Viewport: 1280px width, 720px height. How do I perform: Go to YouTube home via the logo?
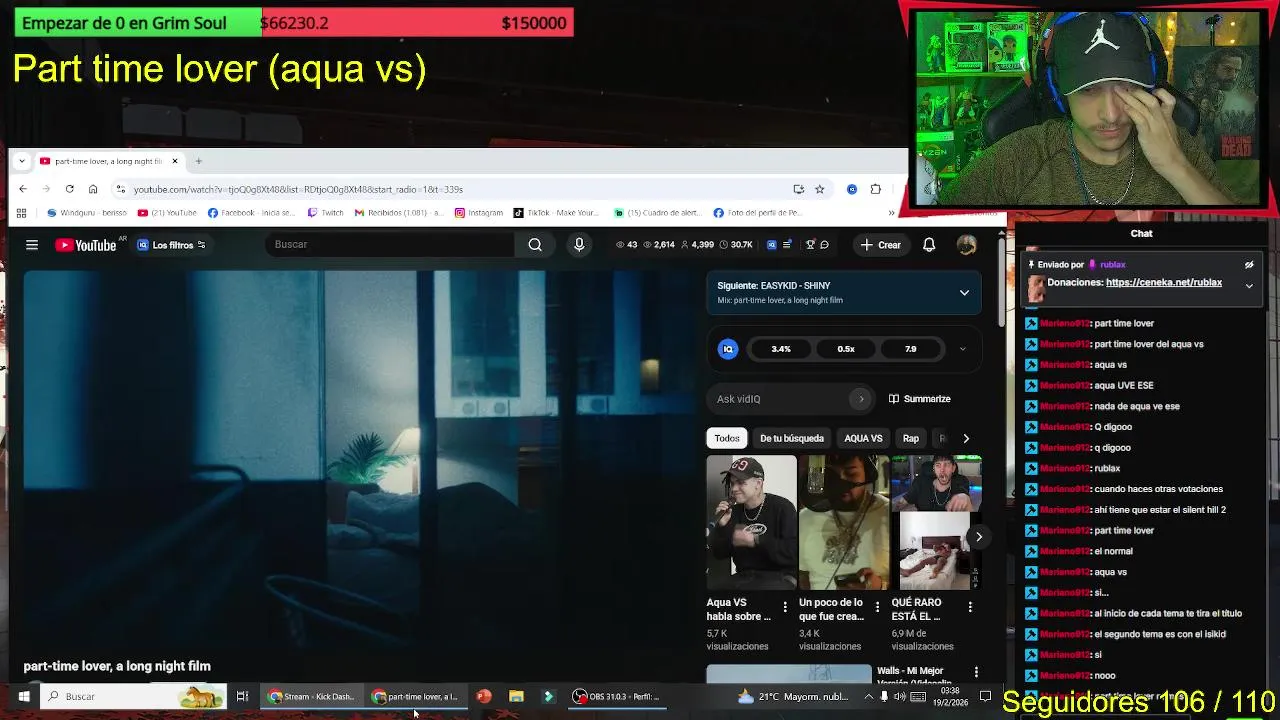tap(86, 245)
